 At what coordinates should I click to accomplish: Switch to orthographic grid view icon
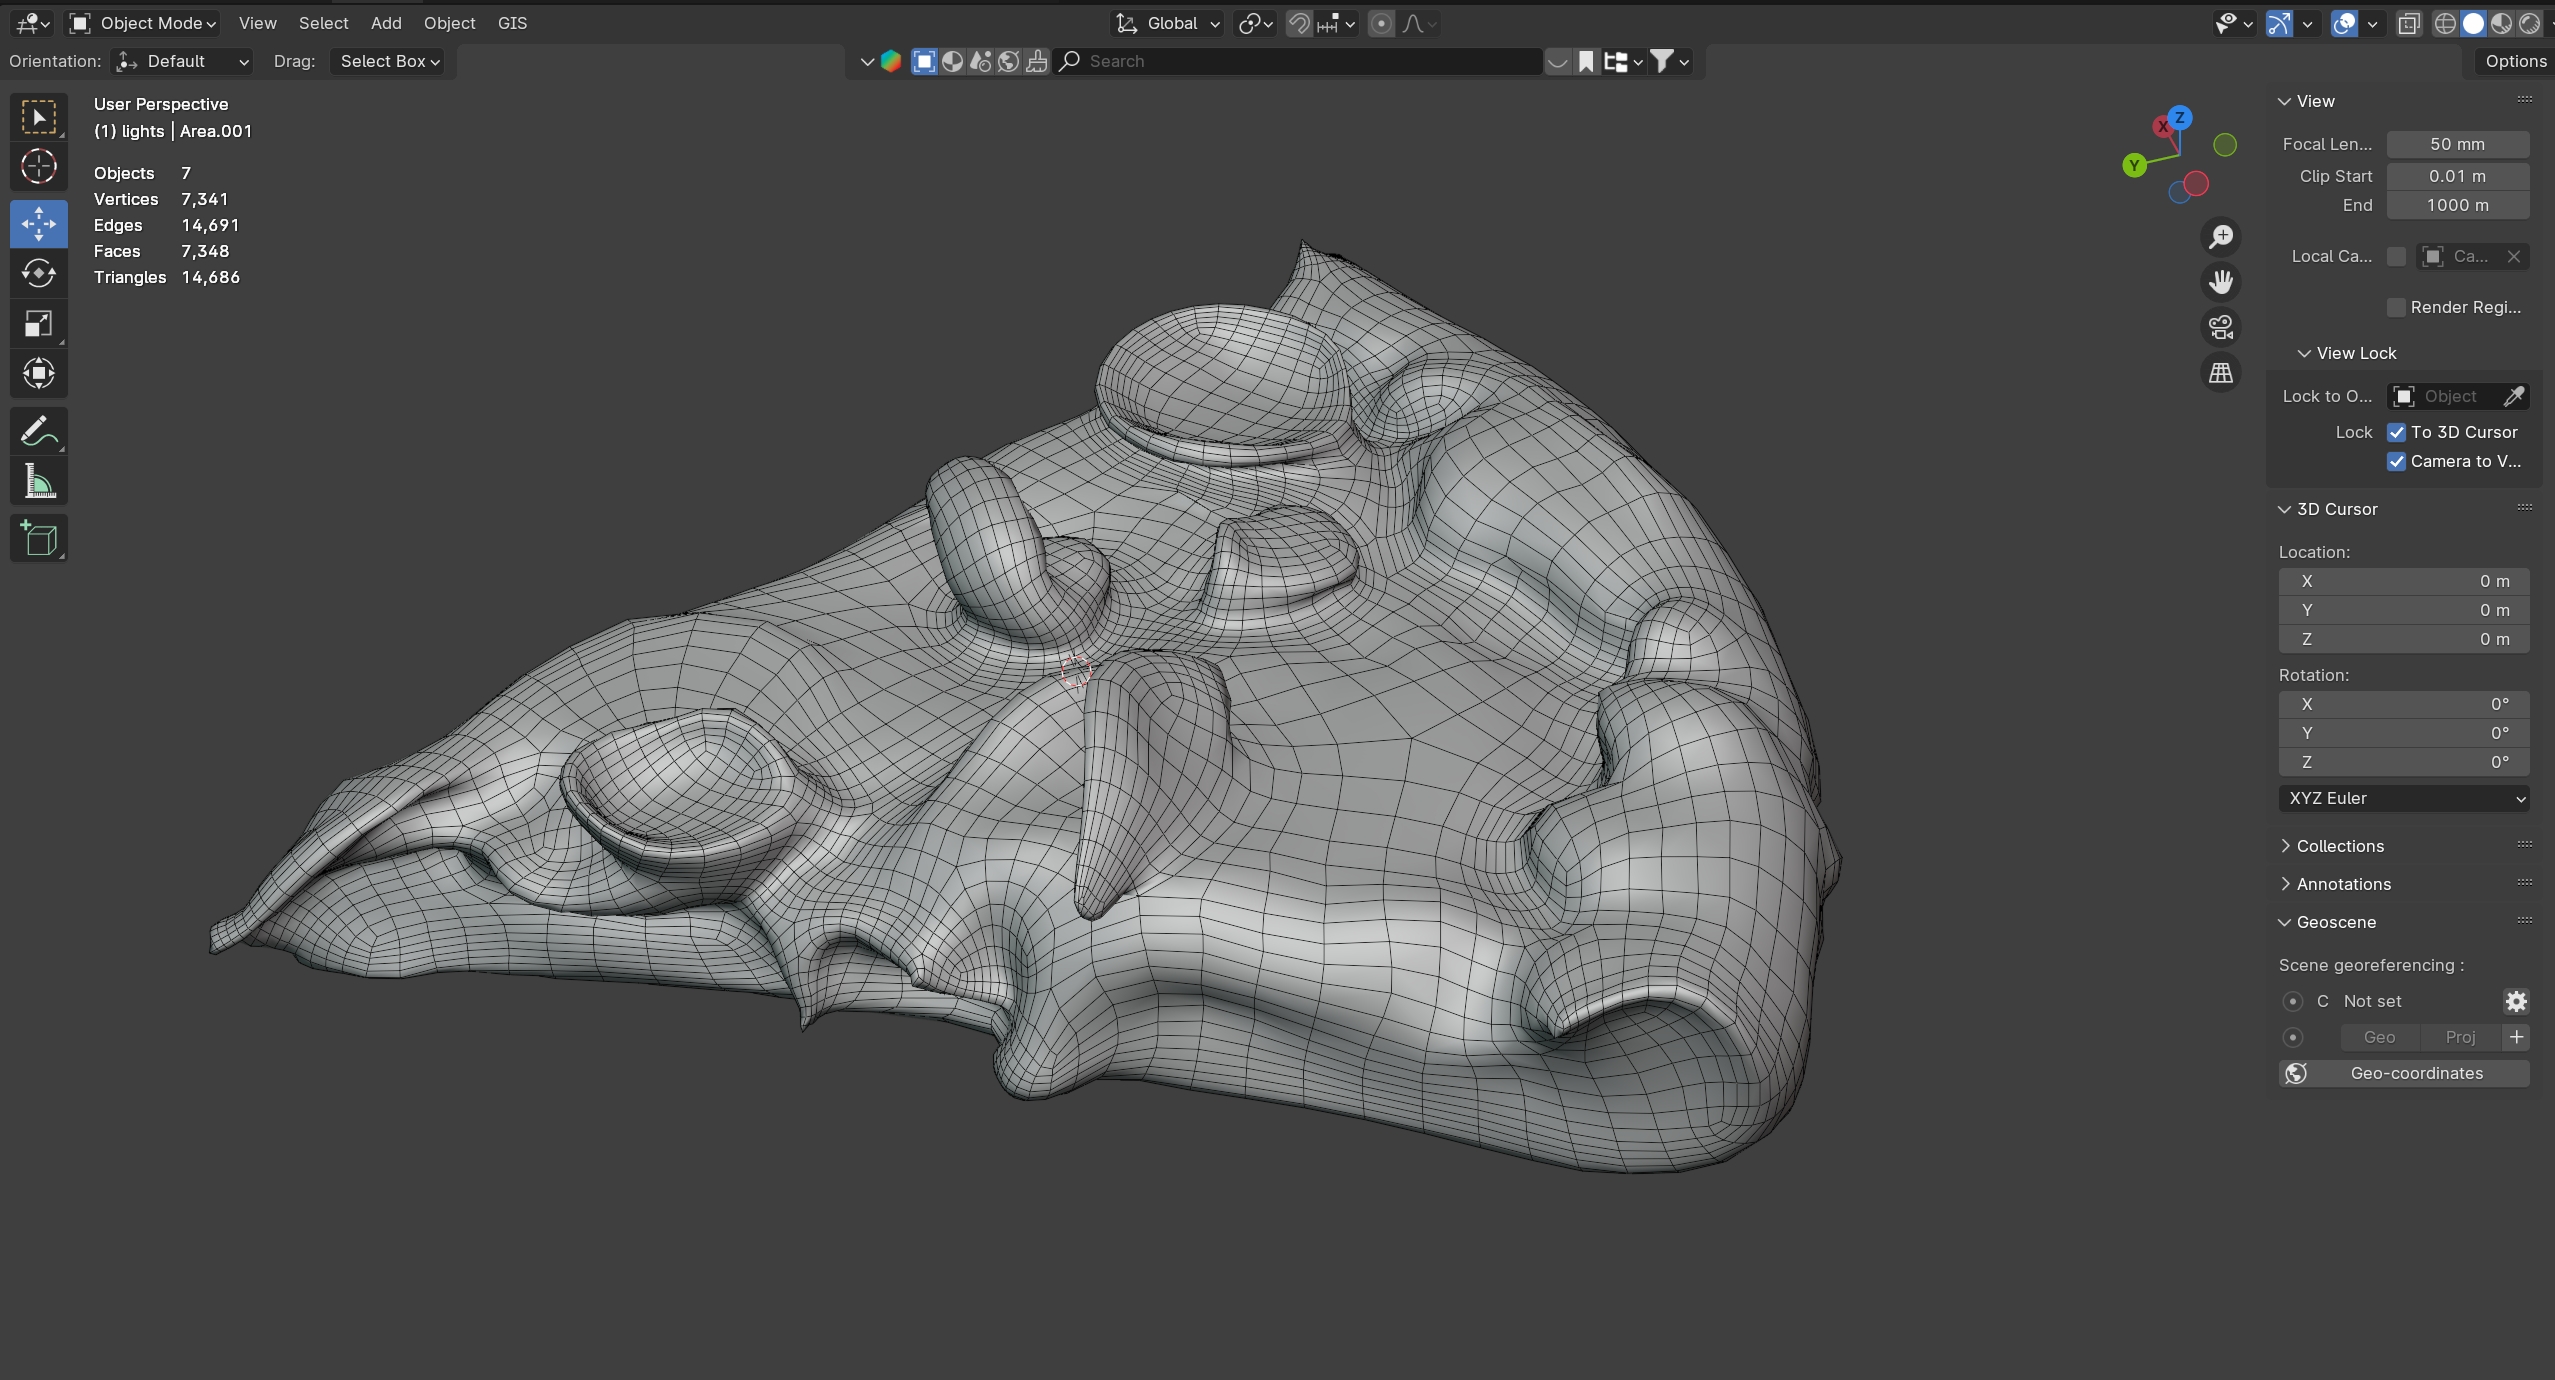[2220, 373]
